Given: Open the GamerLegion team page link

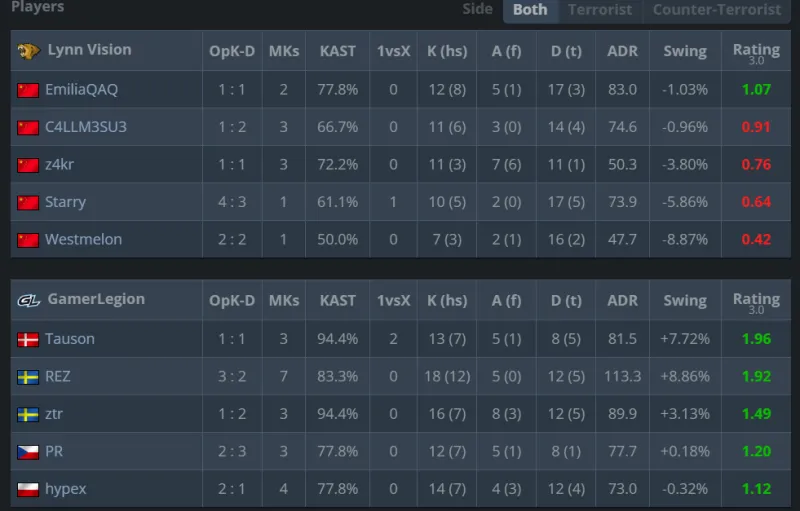Looking at the screenshot, I should pyautogui.click(x=96, y=299).
